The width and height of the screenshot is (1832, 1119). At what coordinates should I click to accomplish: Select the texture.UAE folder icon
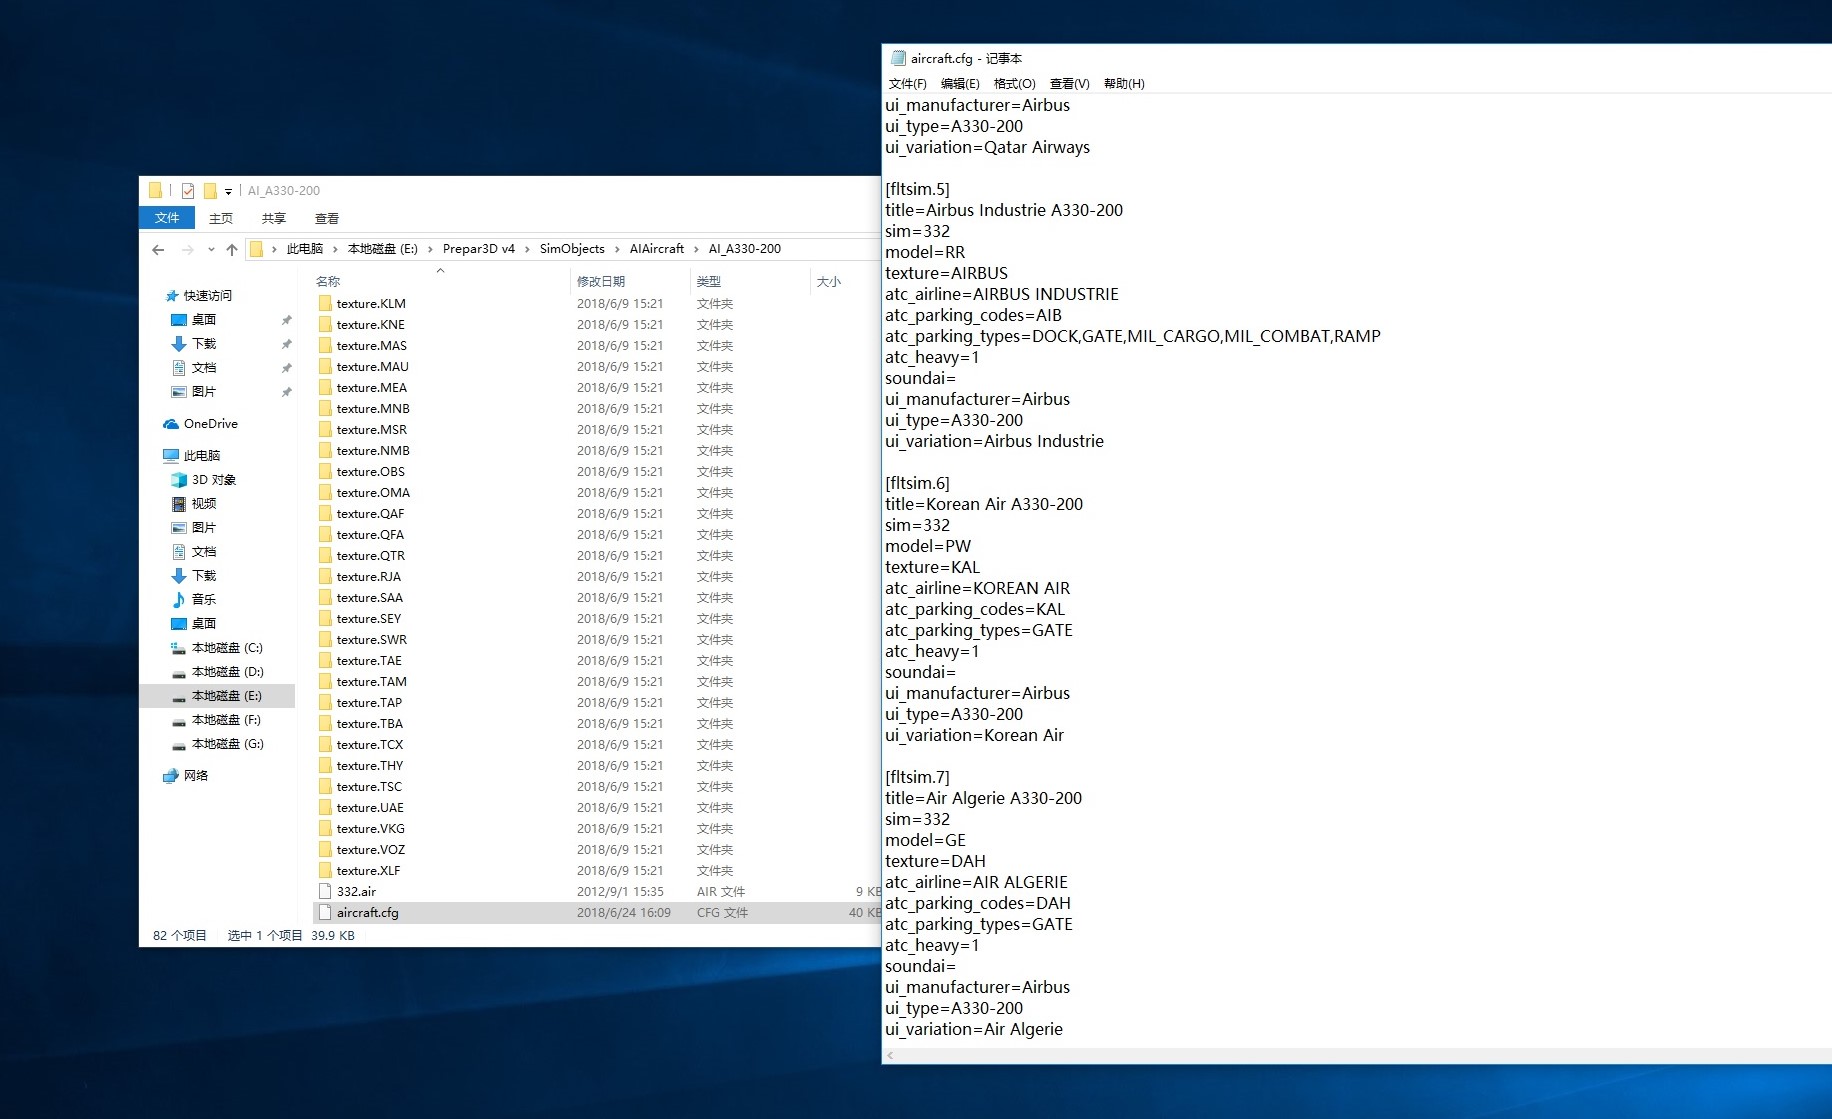(325, 808)
